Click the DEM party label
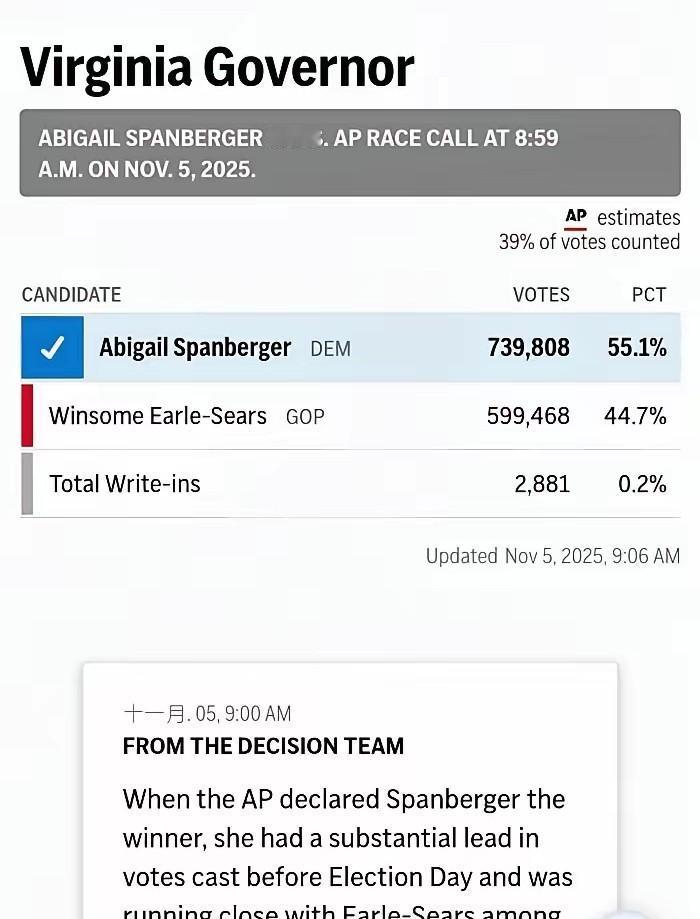This screenshot has height=919, width=700. pyautogui.click(x=330, y=350)
